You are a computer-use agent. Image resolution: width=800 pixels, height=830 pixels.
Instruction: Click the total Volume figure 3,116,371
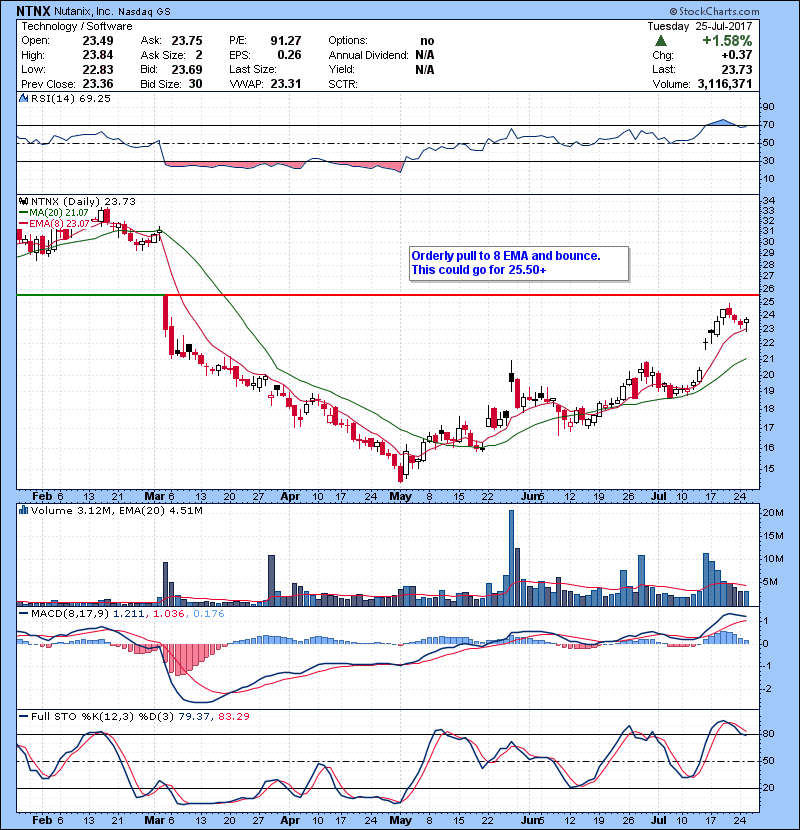[x=725, y=84]
